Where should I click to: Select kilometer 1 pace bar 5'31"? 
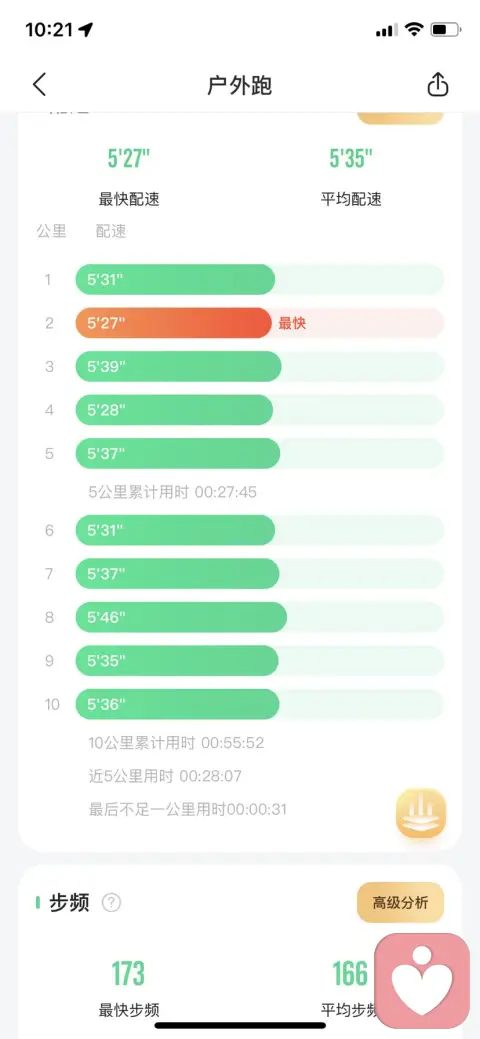click(175, 279)
